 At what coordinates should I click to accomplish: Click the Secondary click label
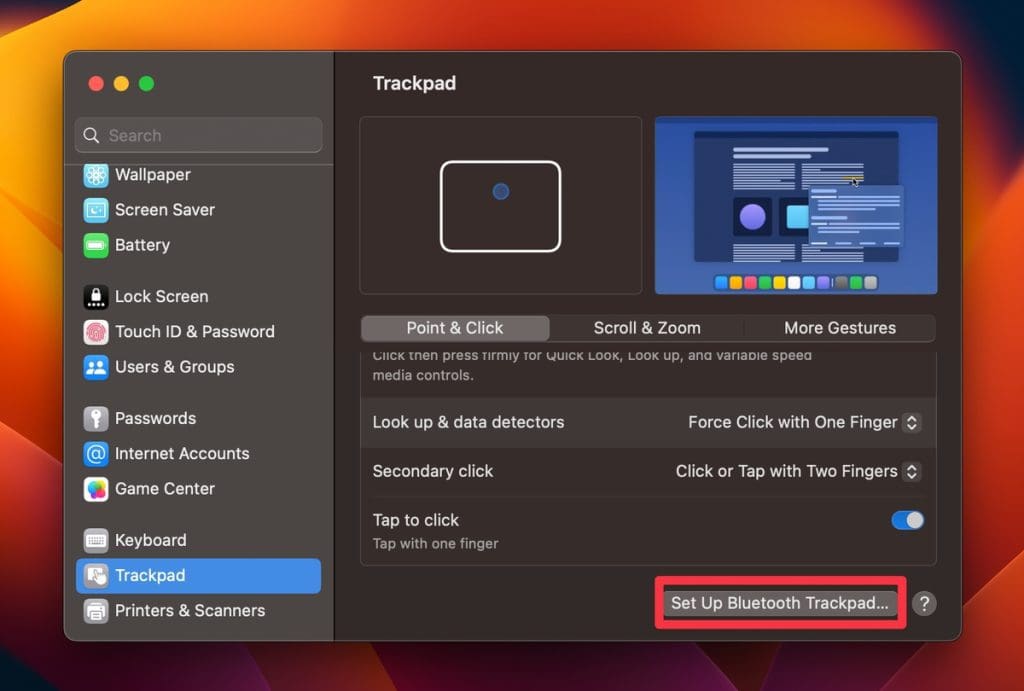click(432, 472)
